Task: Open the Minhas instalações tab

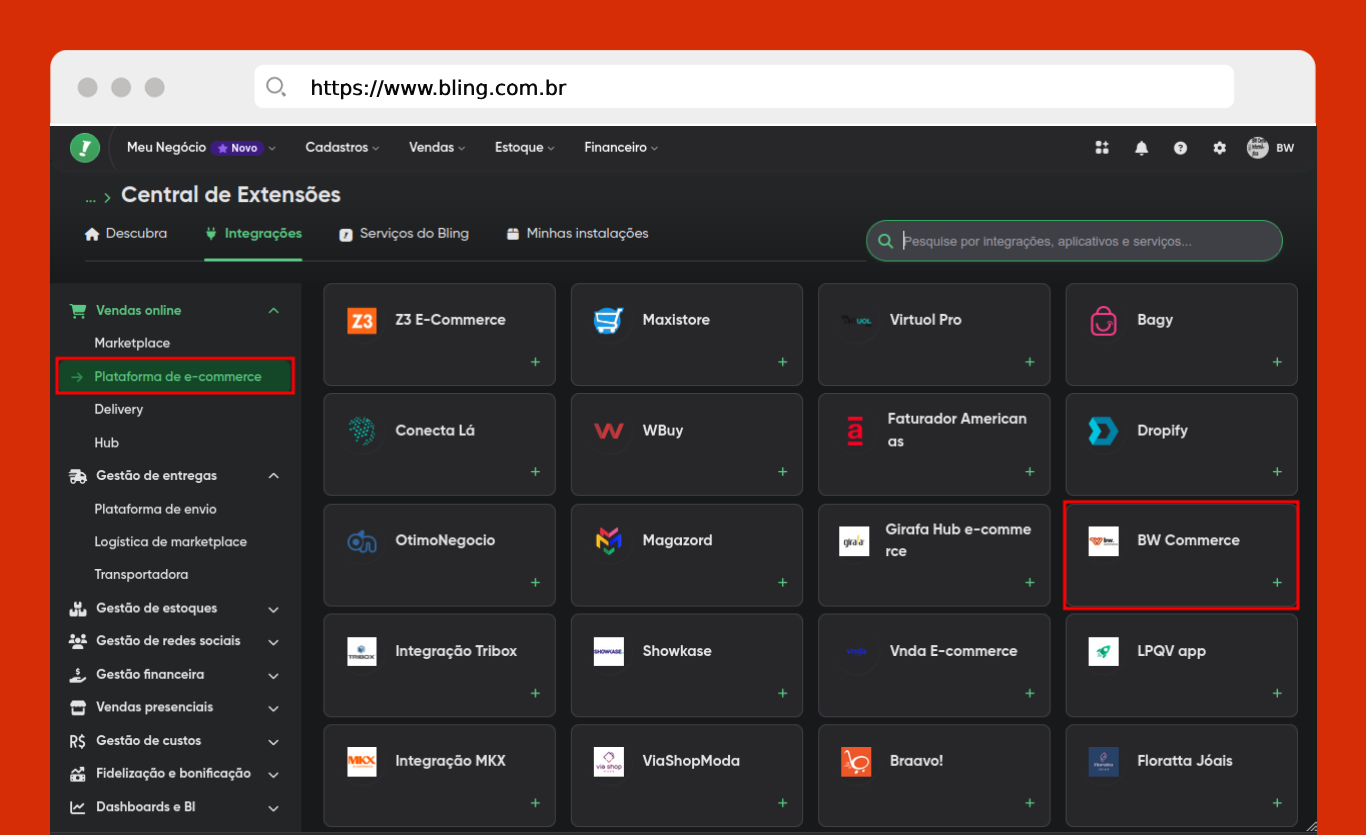Action: tap(577, 234)
